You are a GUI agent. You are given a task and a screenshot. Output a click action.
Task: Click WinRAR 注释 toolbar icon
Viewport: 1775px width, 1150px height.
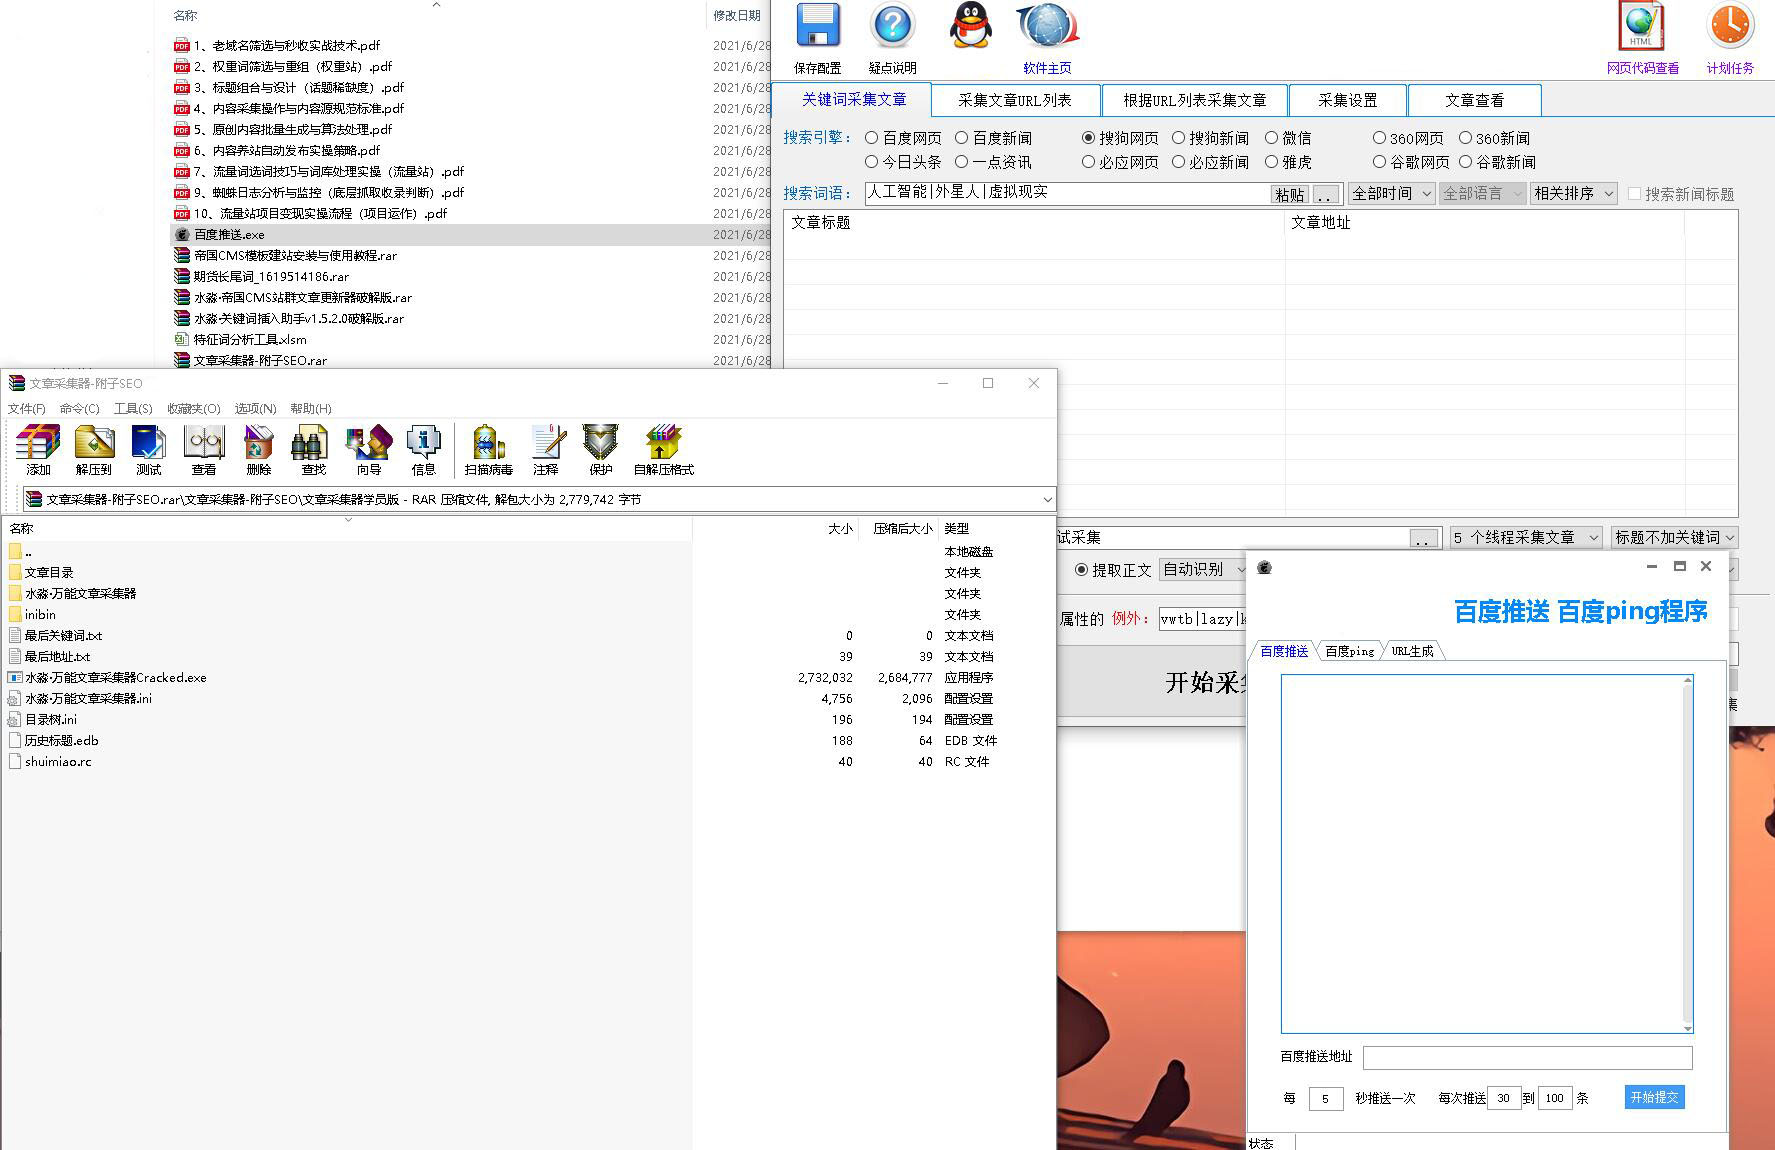[547, 443]
